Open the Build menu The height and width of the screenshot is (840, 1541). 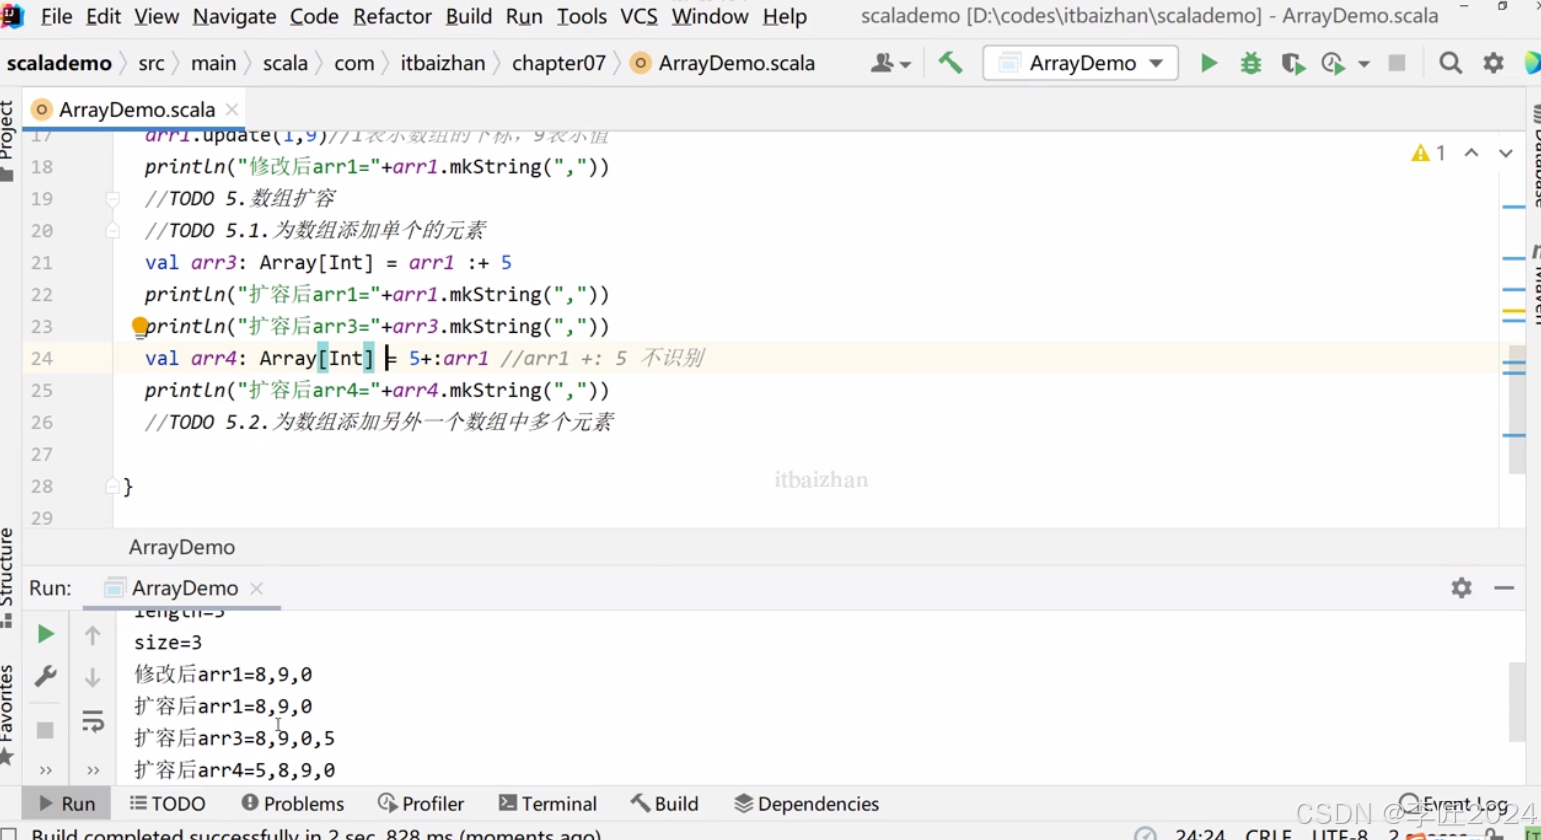click(469, 16)
